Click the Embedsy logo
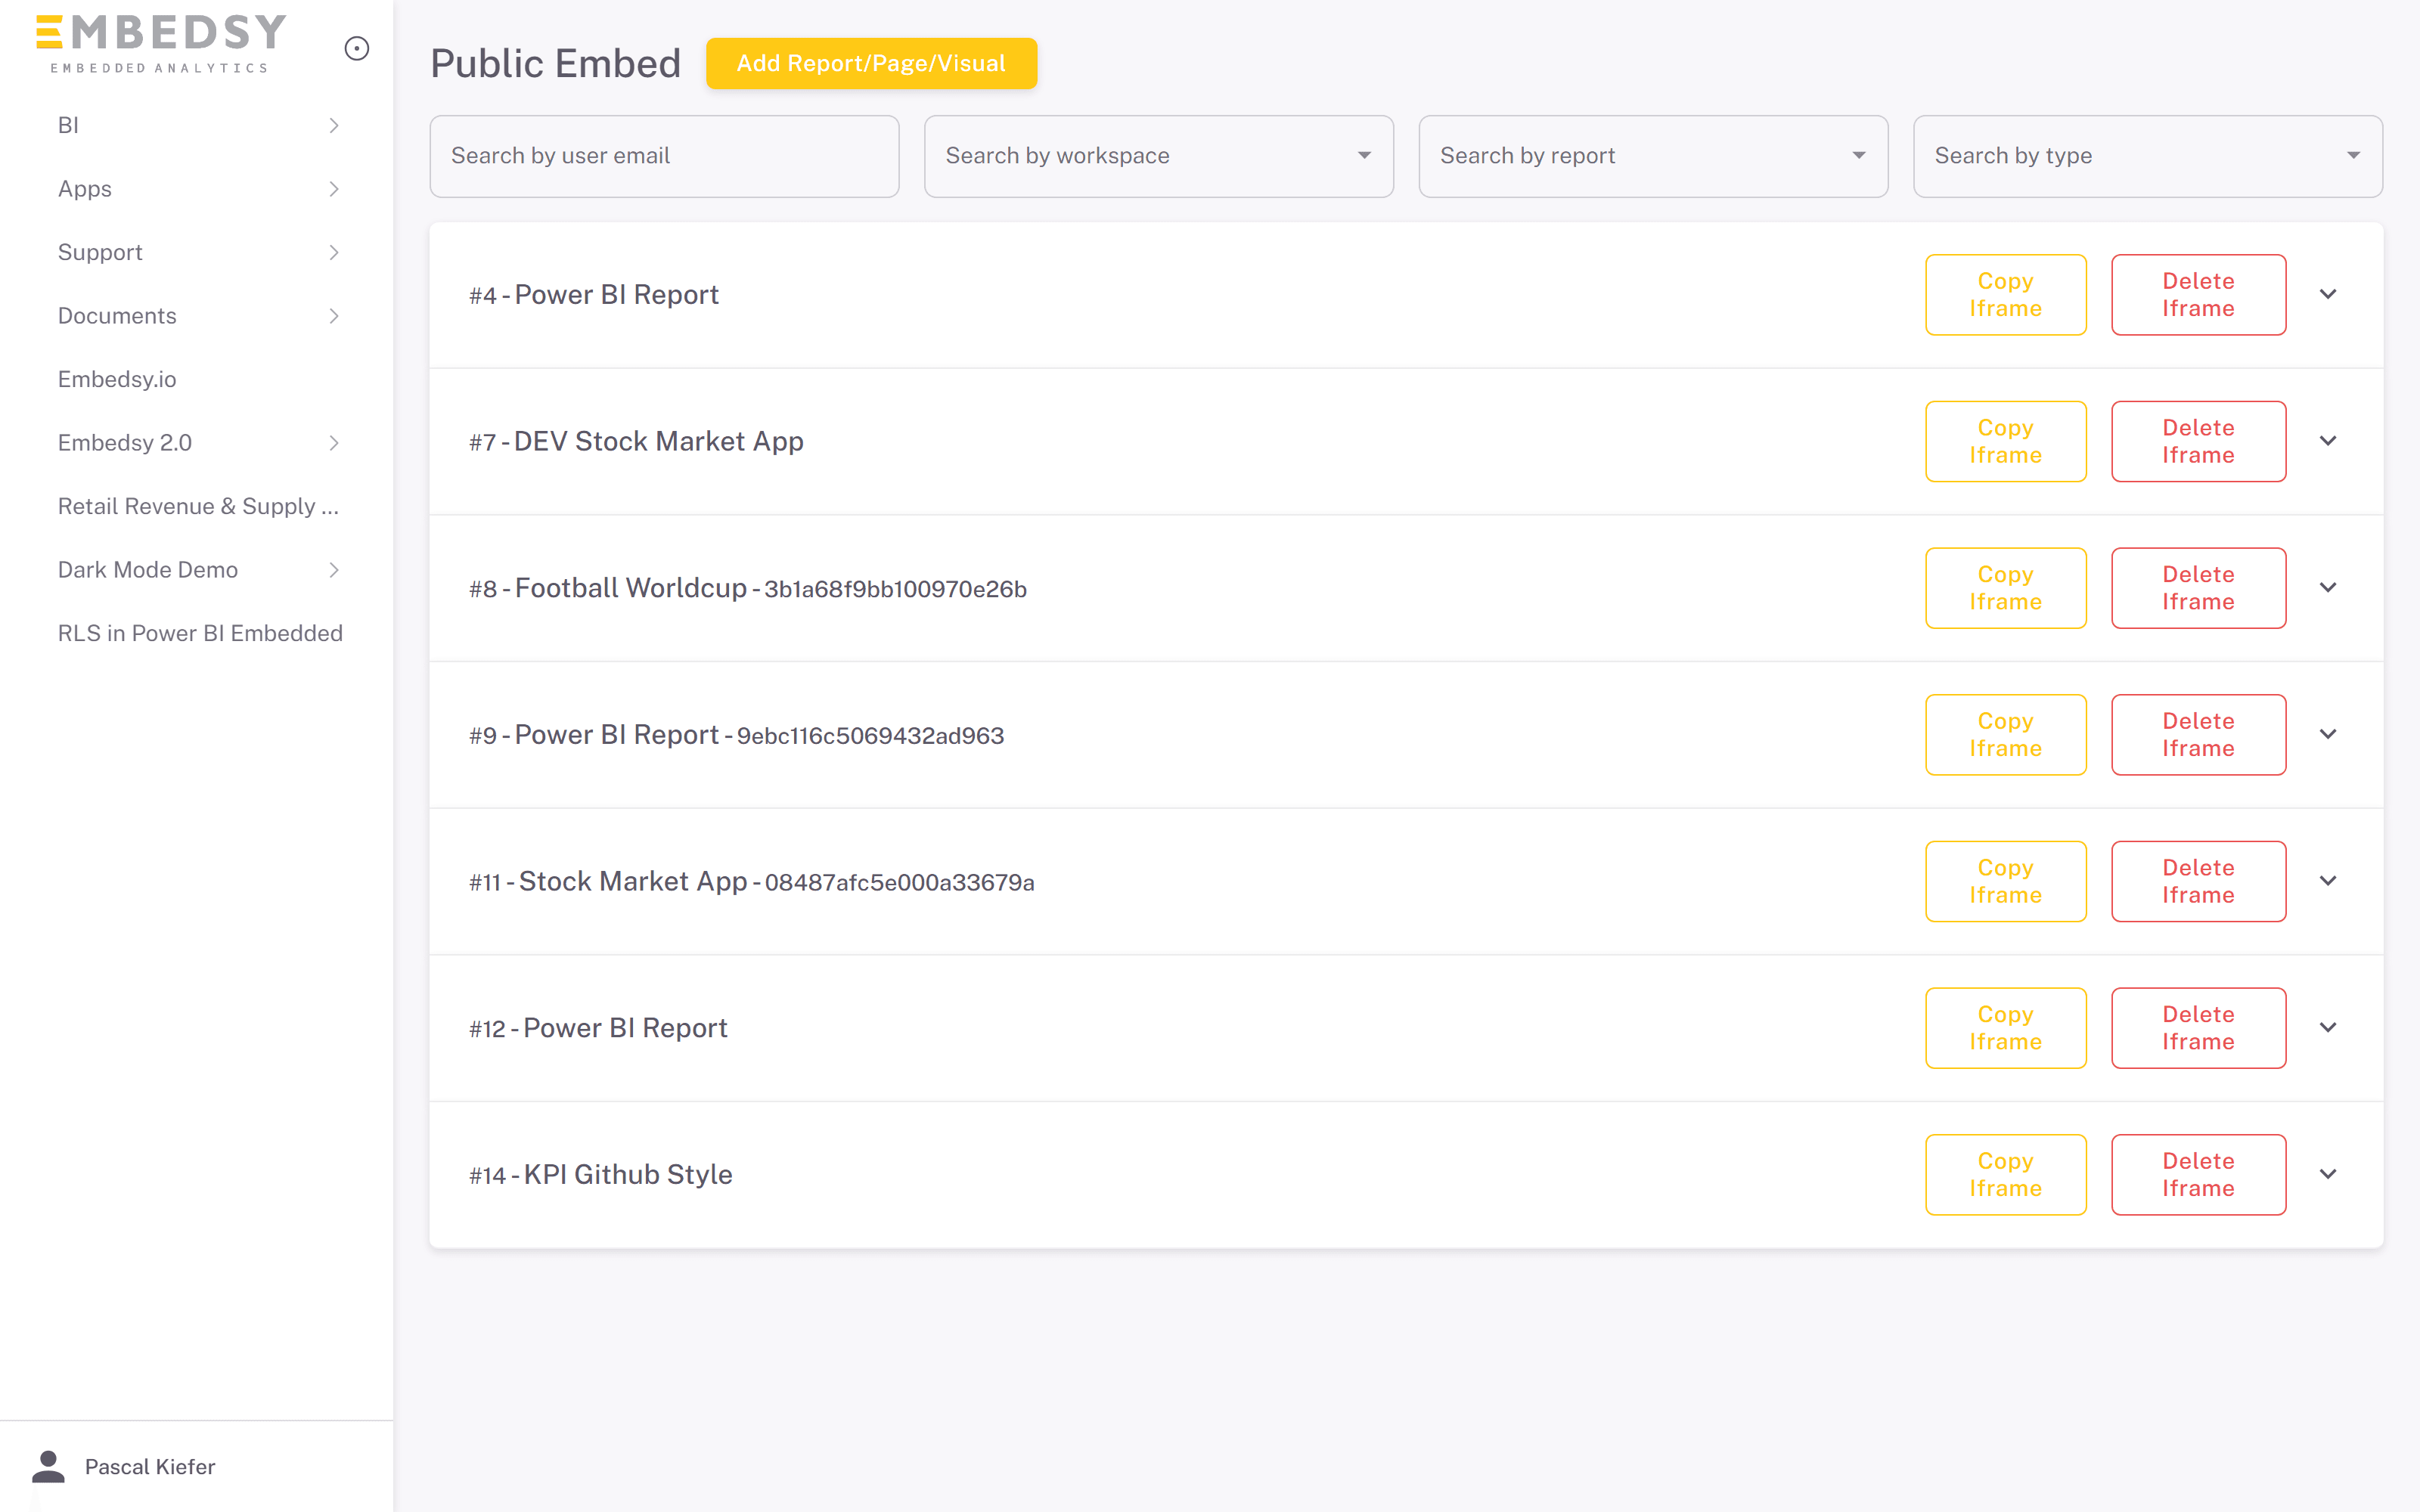The height and width of the screenshot is (1512, 2420). (161, 43)
